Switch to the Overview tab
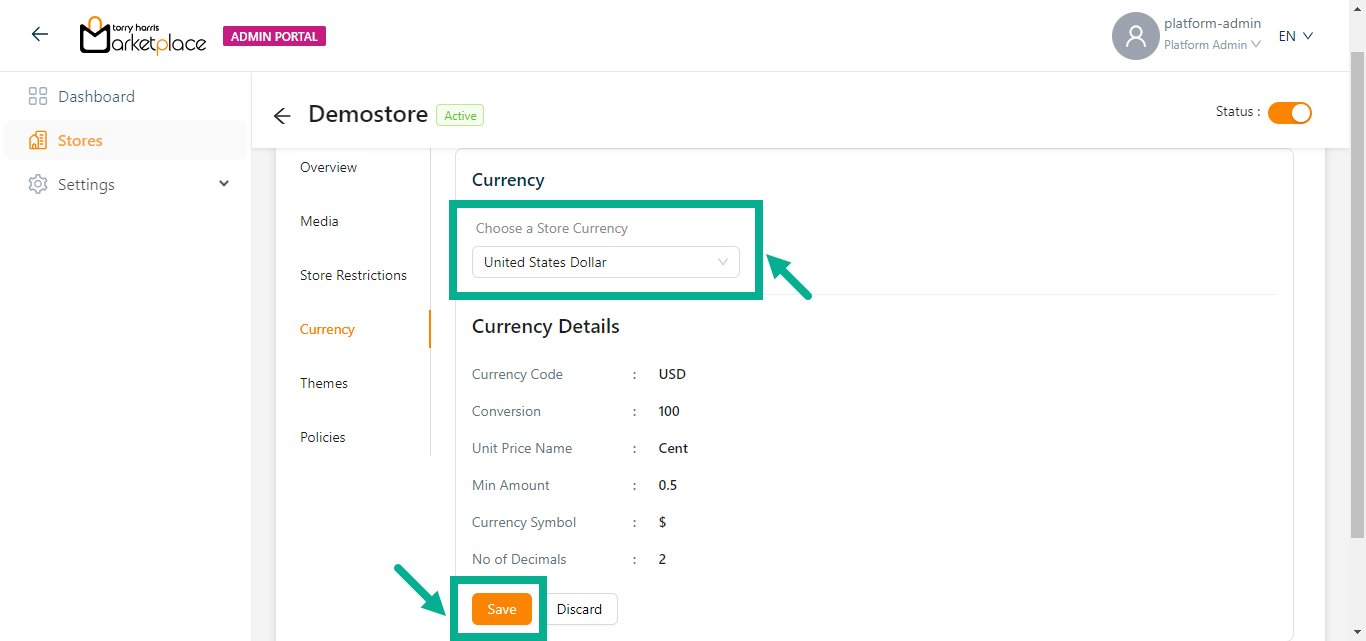 (328, 167)
